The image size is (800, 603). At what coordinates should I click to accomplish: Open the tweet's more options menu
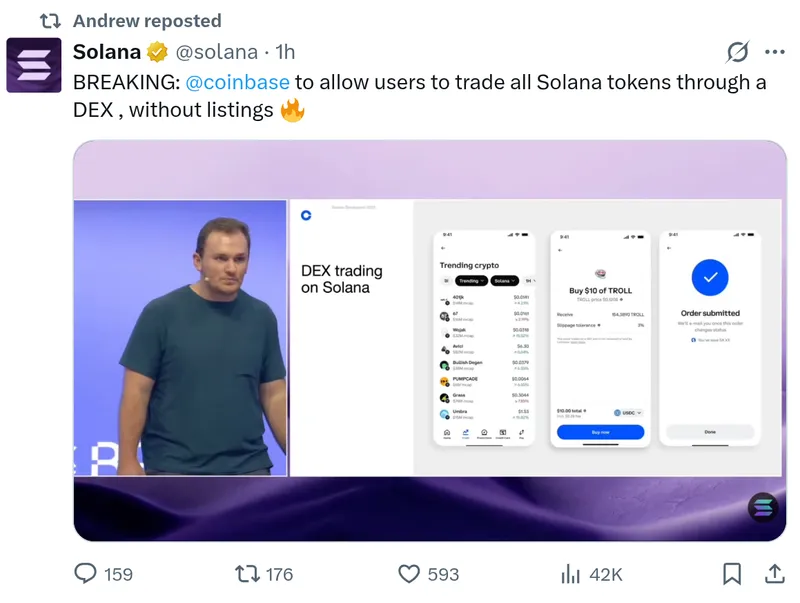[775, 53]
